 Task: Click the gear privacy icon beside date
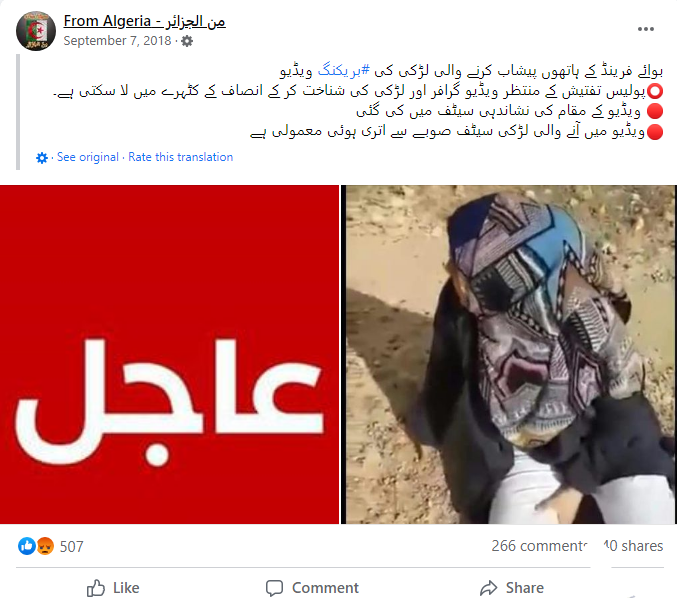[x=187, y=41]
